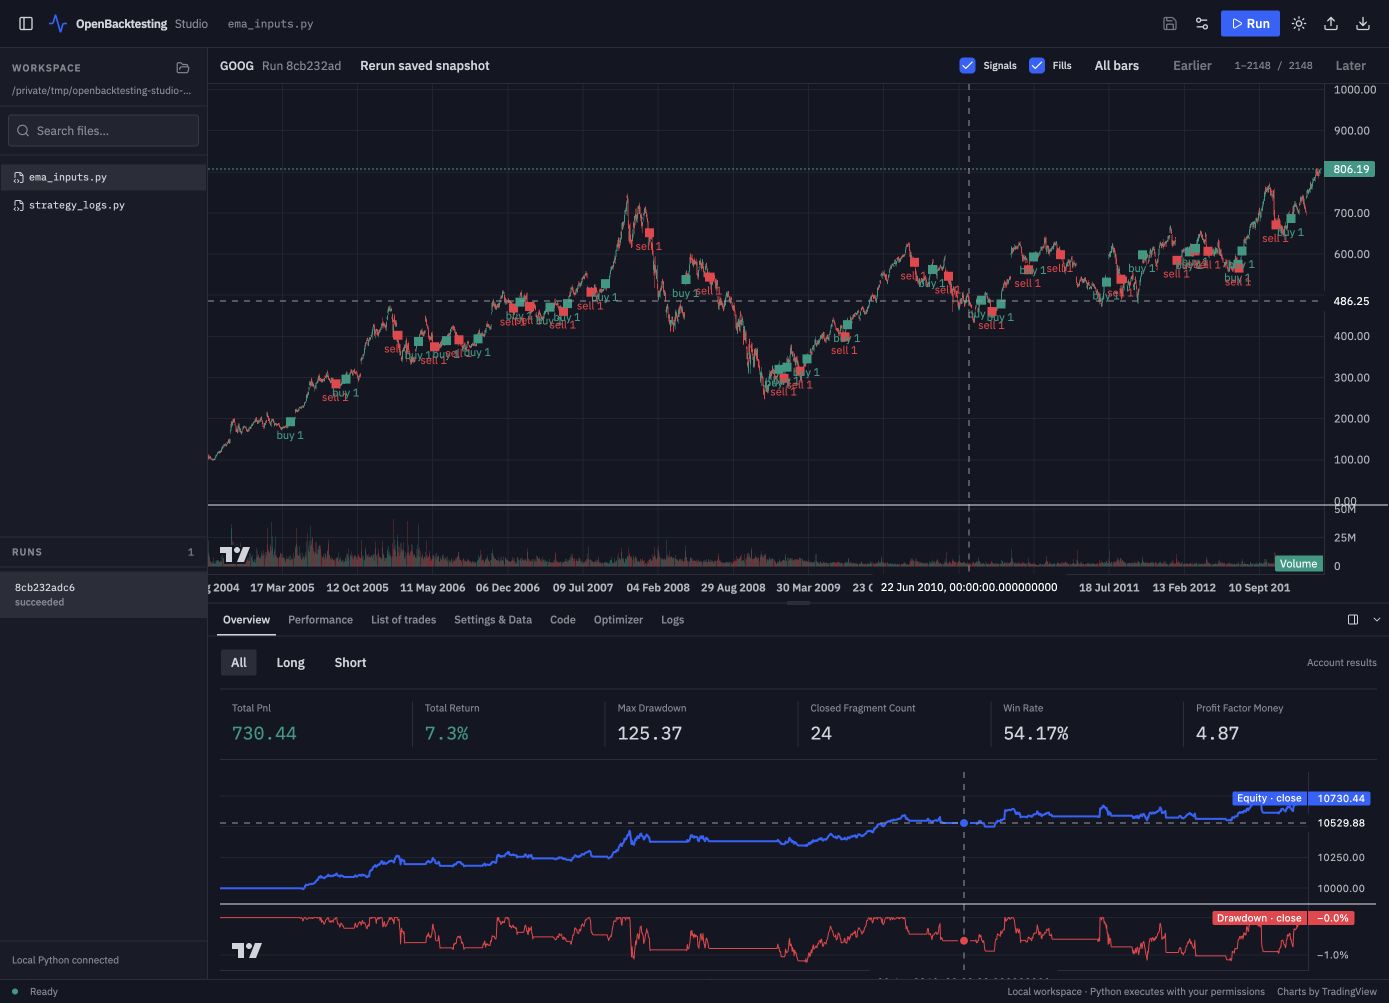The height and width of the screenshot is (1003, 1389).
Task: Toggle the sidebar panel icon
Action: (x=26, y=23)
